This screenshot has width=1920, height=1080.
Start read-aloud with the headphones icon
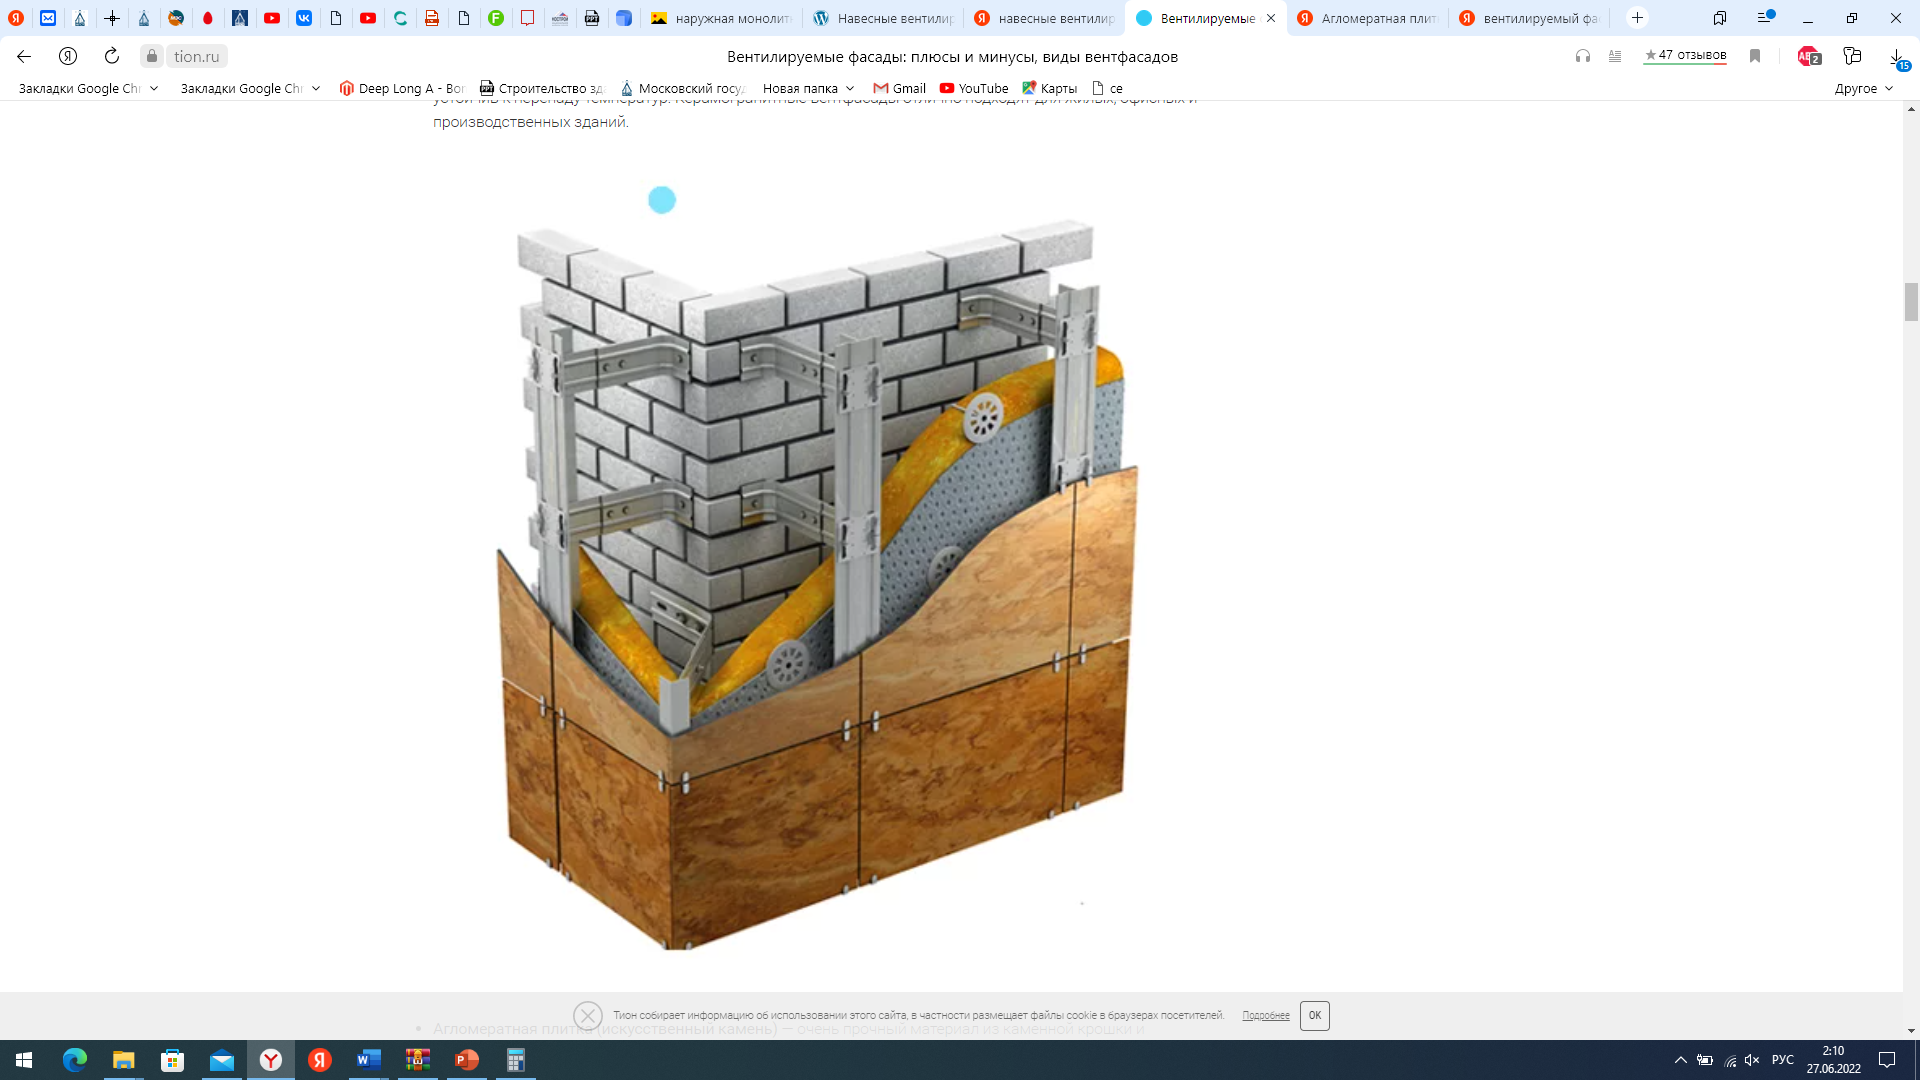(x=1583, y=56)
